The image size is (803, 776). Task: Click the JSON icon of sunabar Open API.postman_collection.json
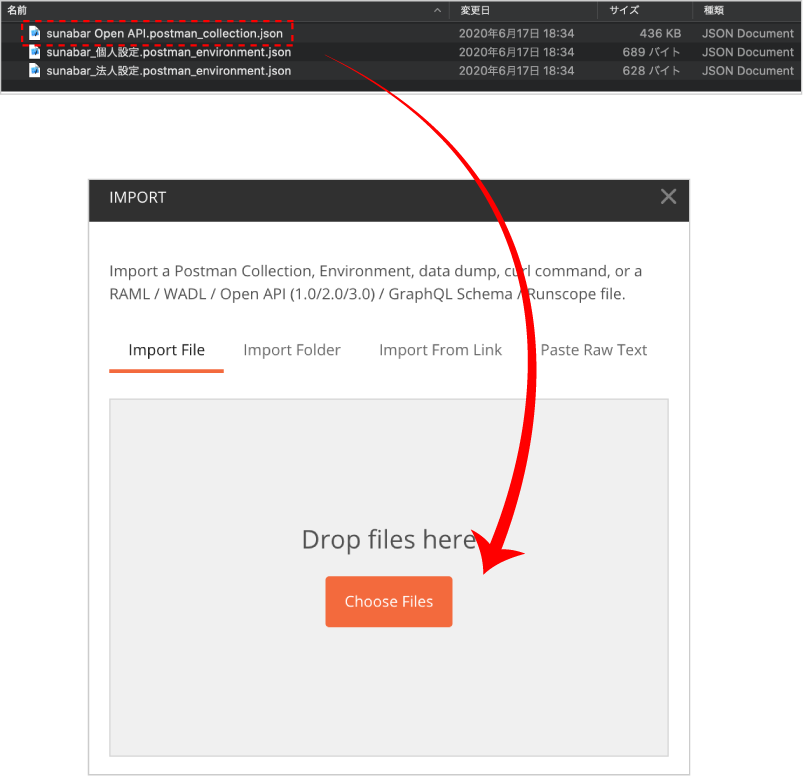coord(34,33)
